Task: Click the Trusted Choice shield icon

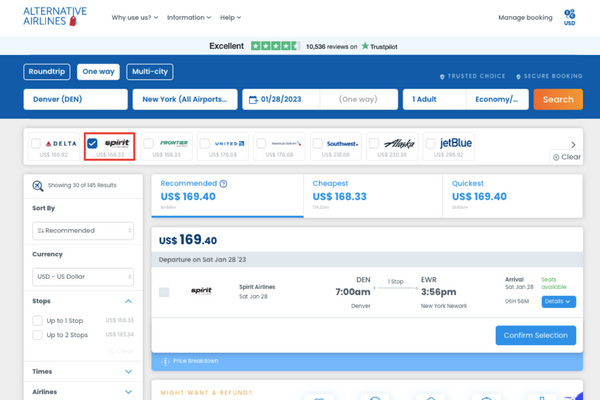Action: (442, 77)
